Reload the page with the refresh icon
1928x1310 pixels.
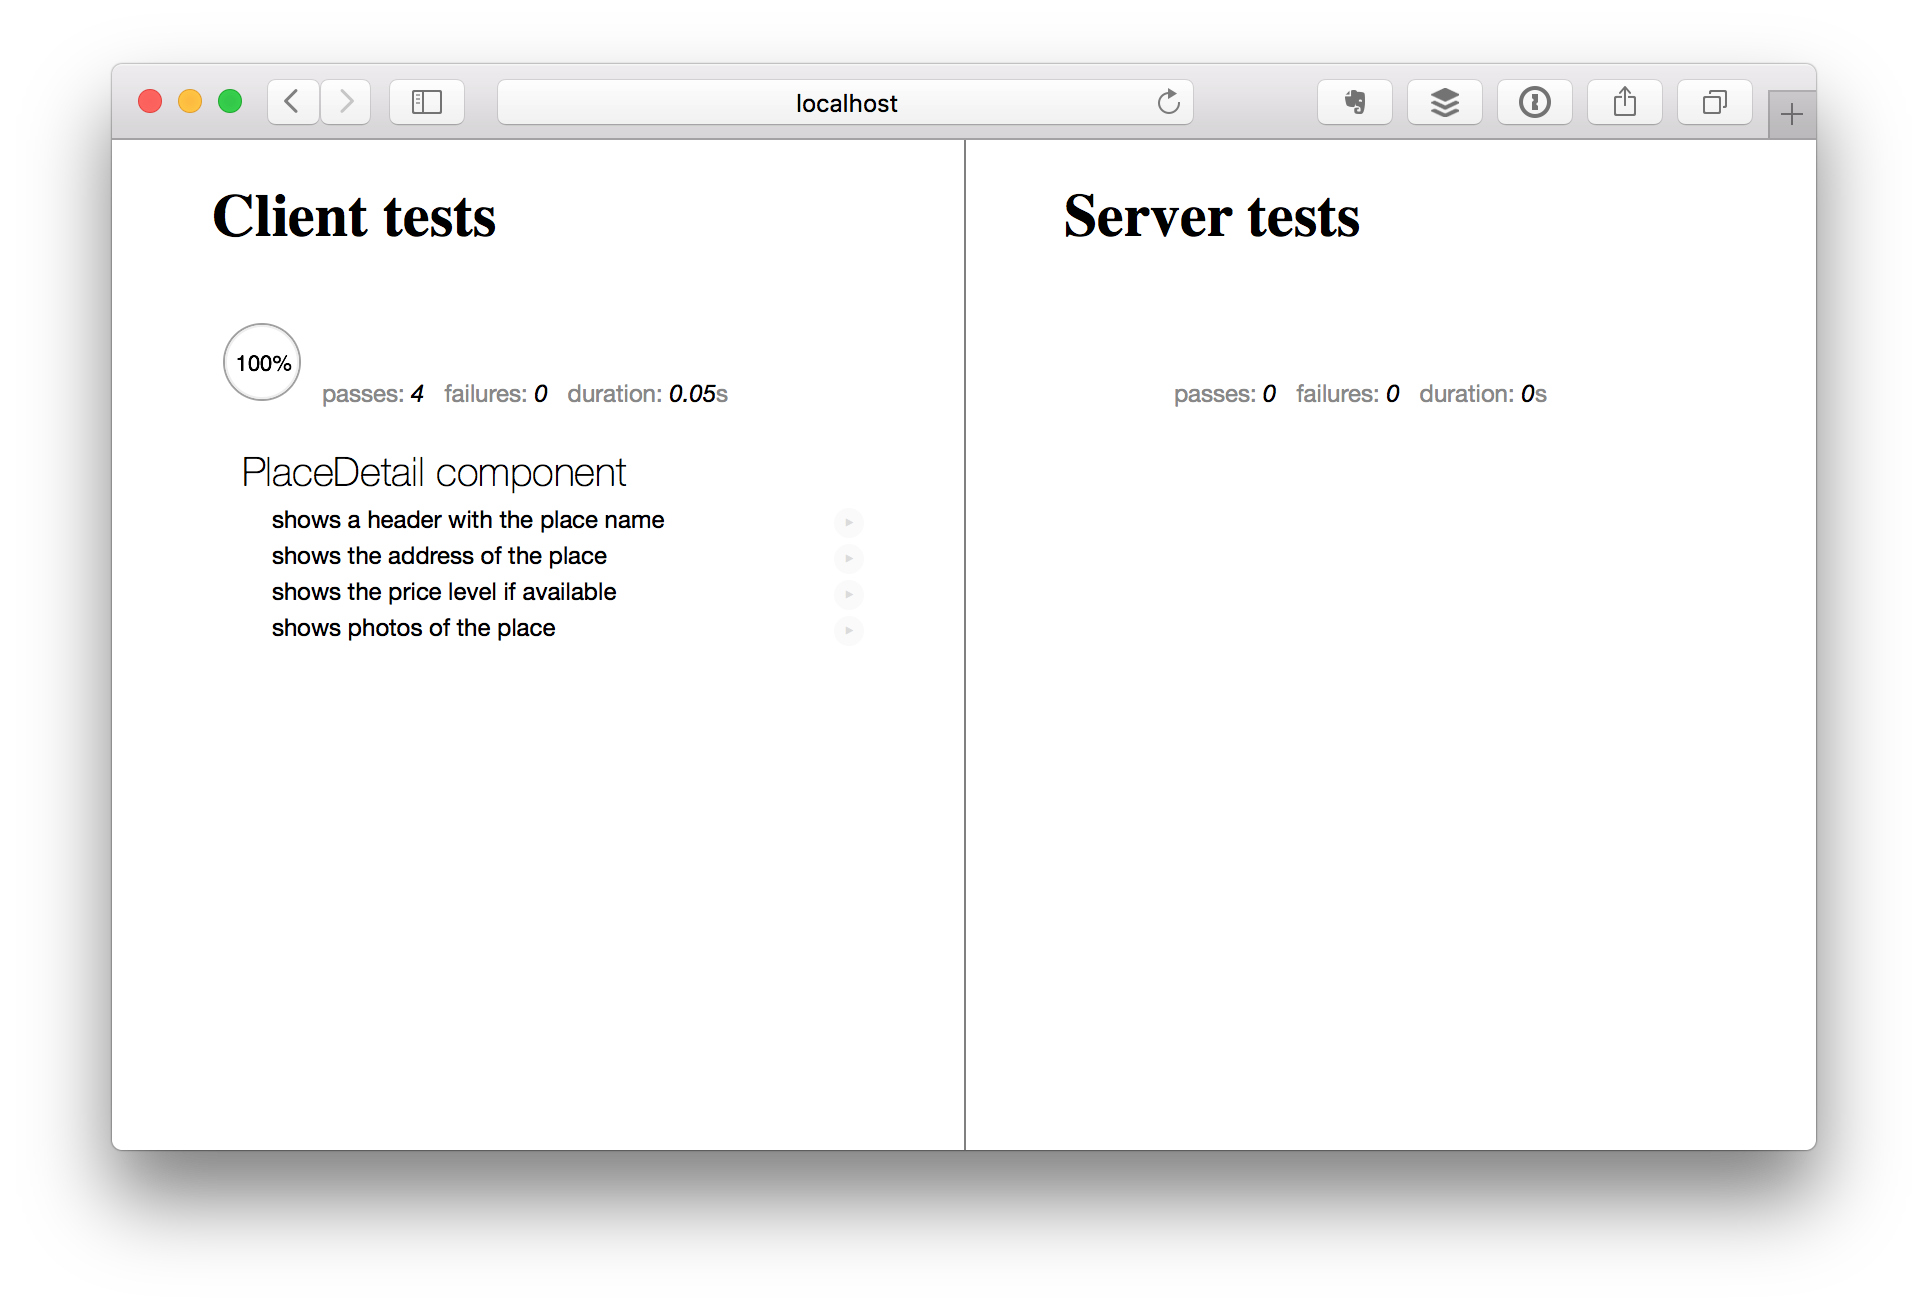click(1168, 102)
